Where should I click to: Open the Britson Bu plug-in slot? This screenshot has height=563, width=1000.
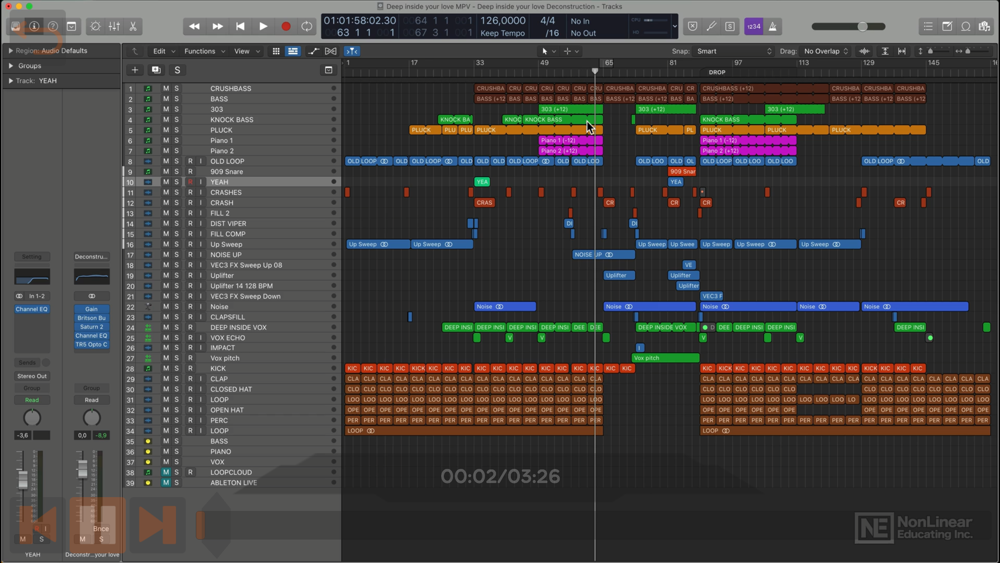[x=92, y=318]
